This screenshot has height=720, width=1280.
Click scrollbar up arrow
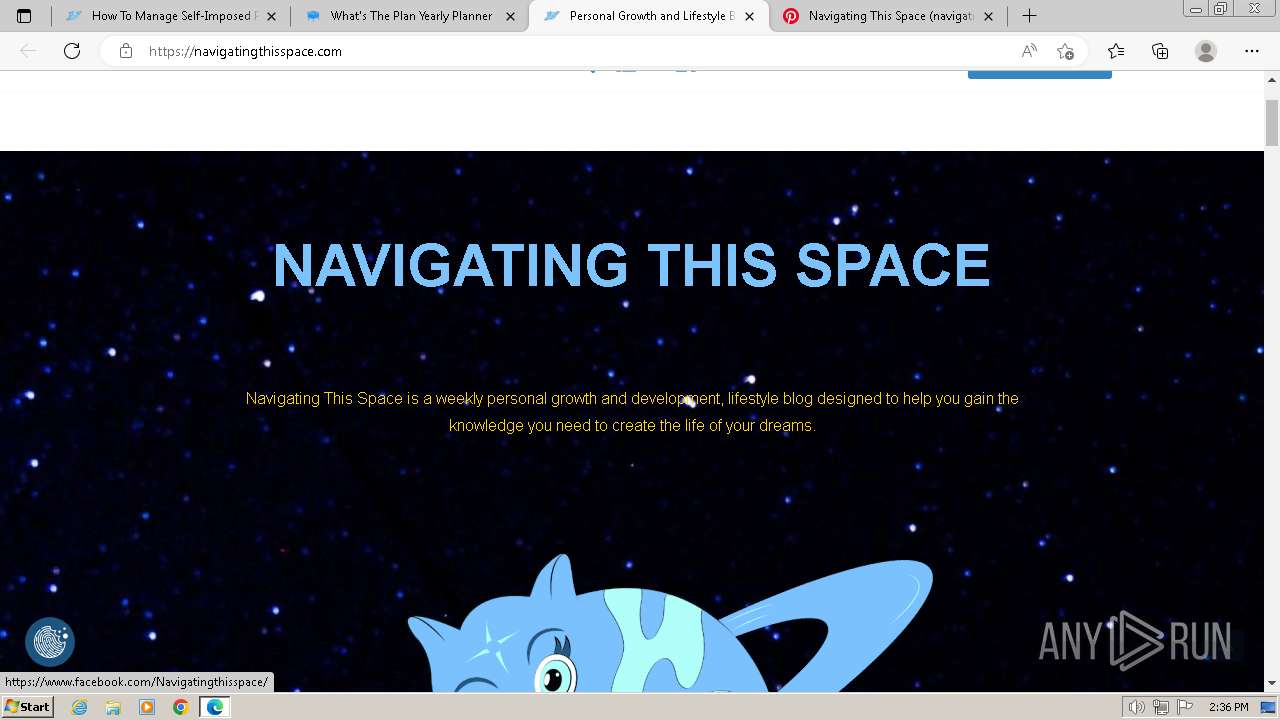pyautogui.click(x=1272, y=79)
